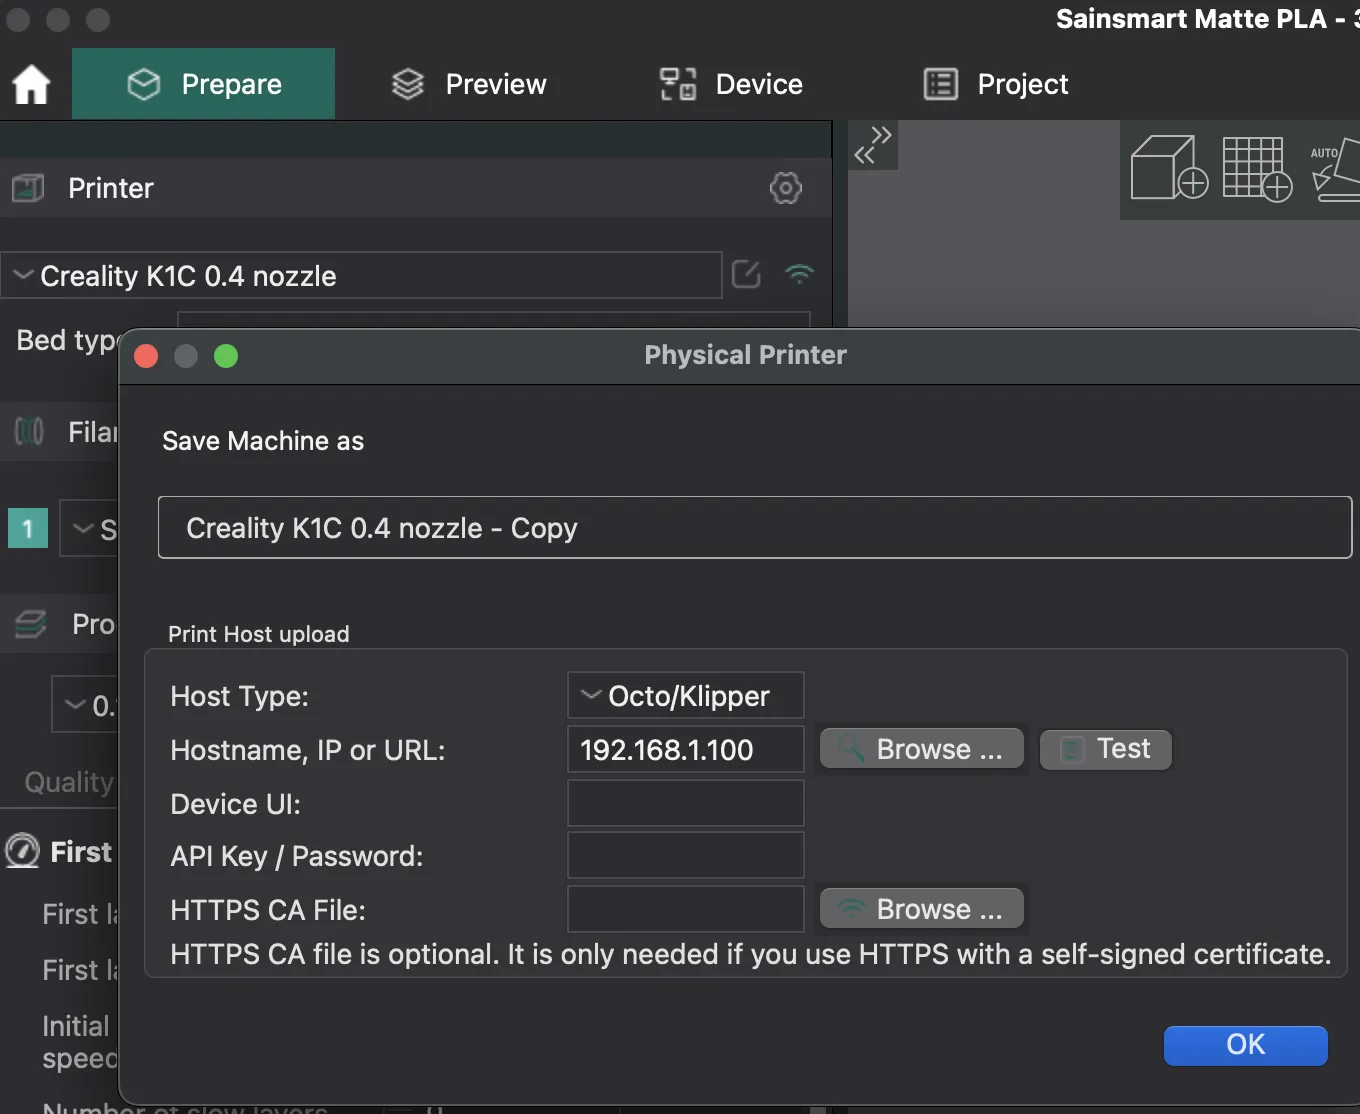Viewport: 1360px width, 1114px height.
Task: Click the printer Wi-Fi connection icon
Action: (x=799, y=274)
